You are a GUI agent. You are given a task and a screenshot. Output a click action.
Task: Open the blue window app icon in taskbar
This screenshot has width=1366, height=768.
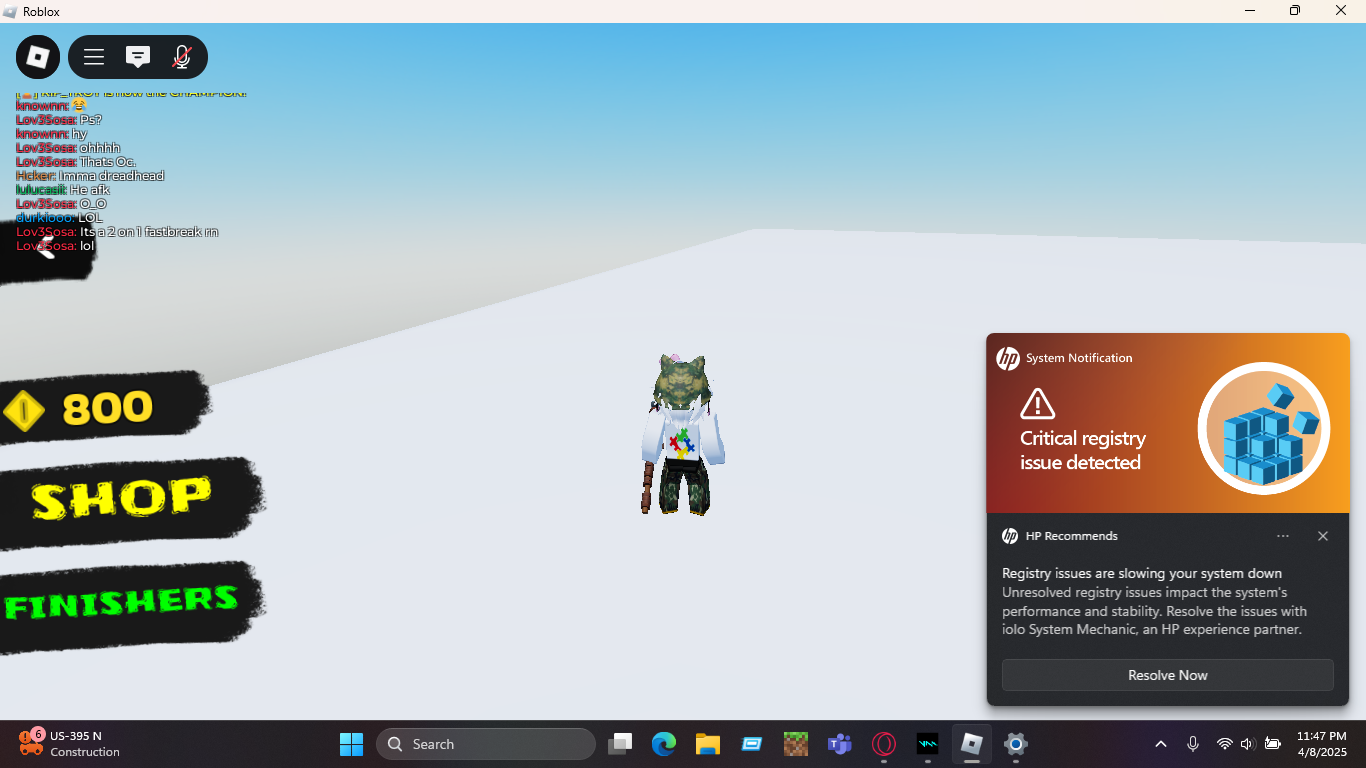[x=752, y=744]
